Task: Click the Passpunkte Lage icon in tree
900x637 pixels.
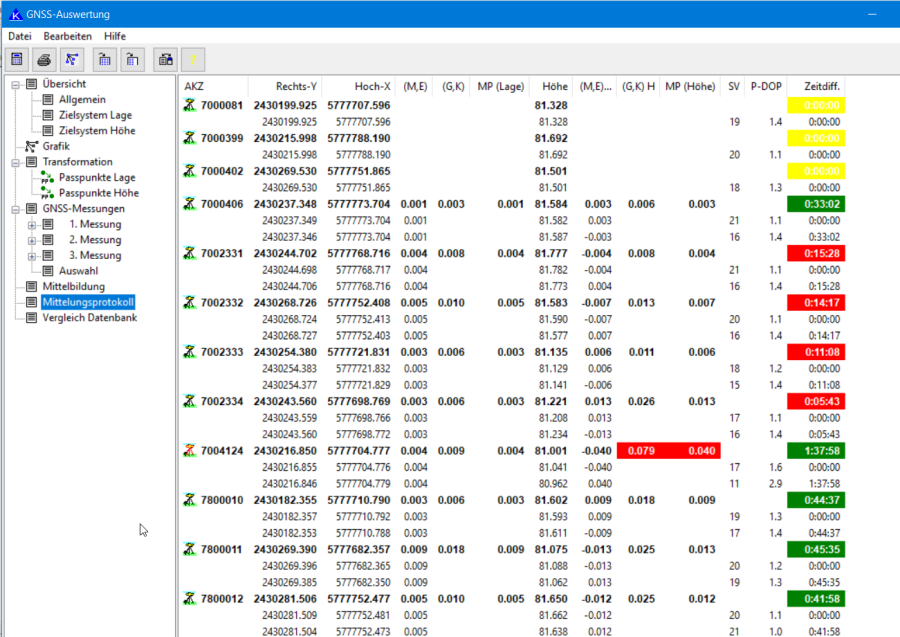Action: (47, 177)
